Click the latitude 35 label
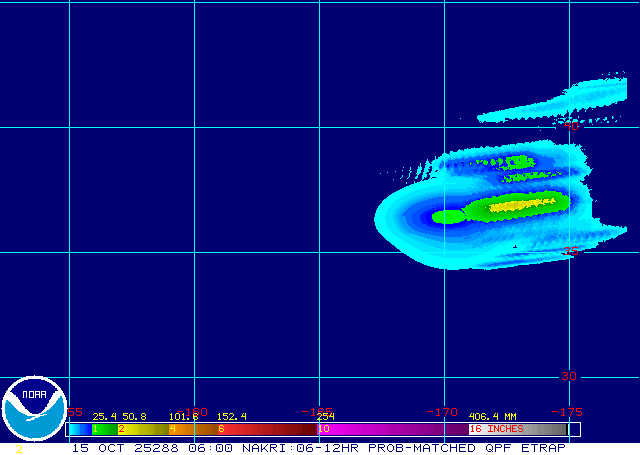Screen dimensions: 640x455 [569, 251]
